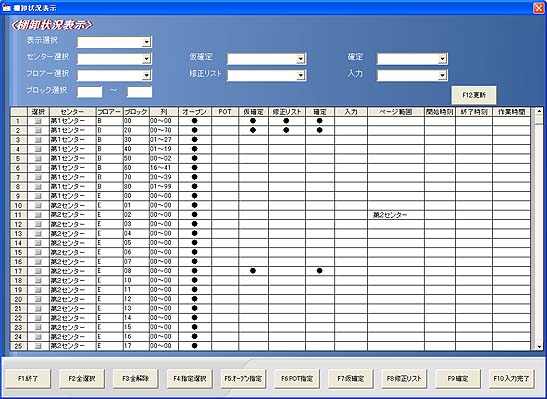Check the selection box for row 3

38,140
